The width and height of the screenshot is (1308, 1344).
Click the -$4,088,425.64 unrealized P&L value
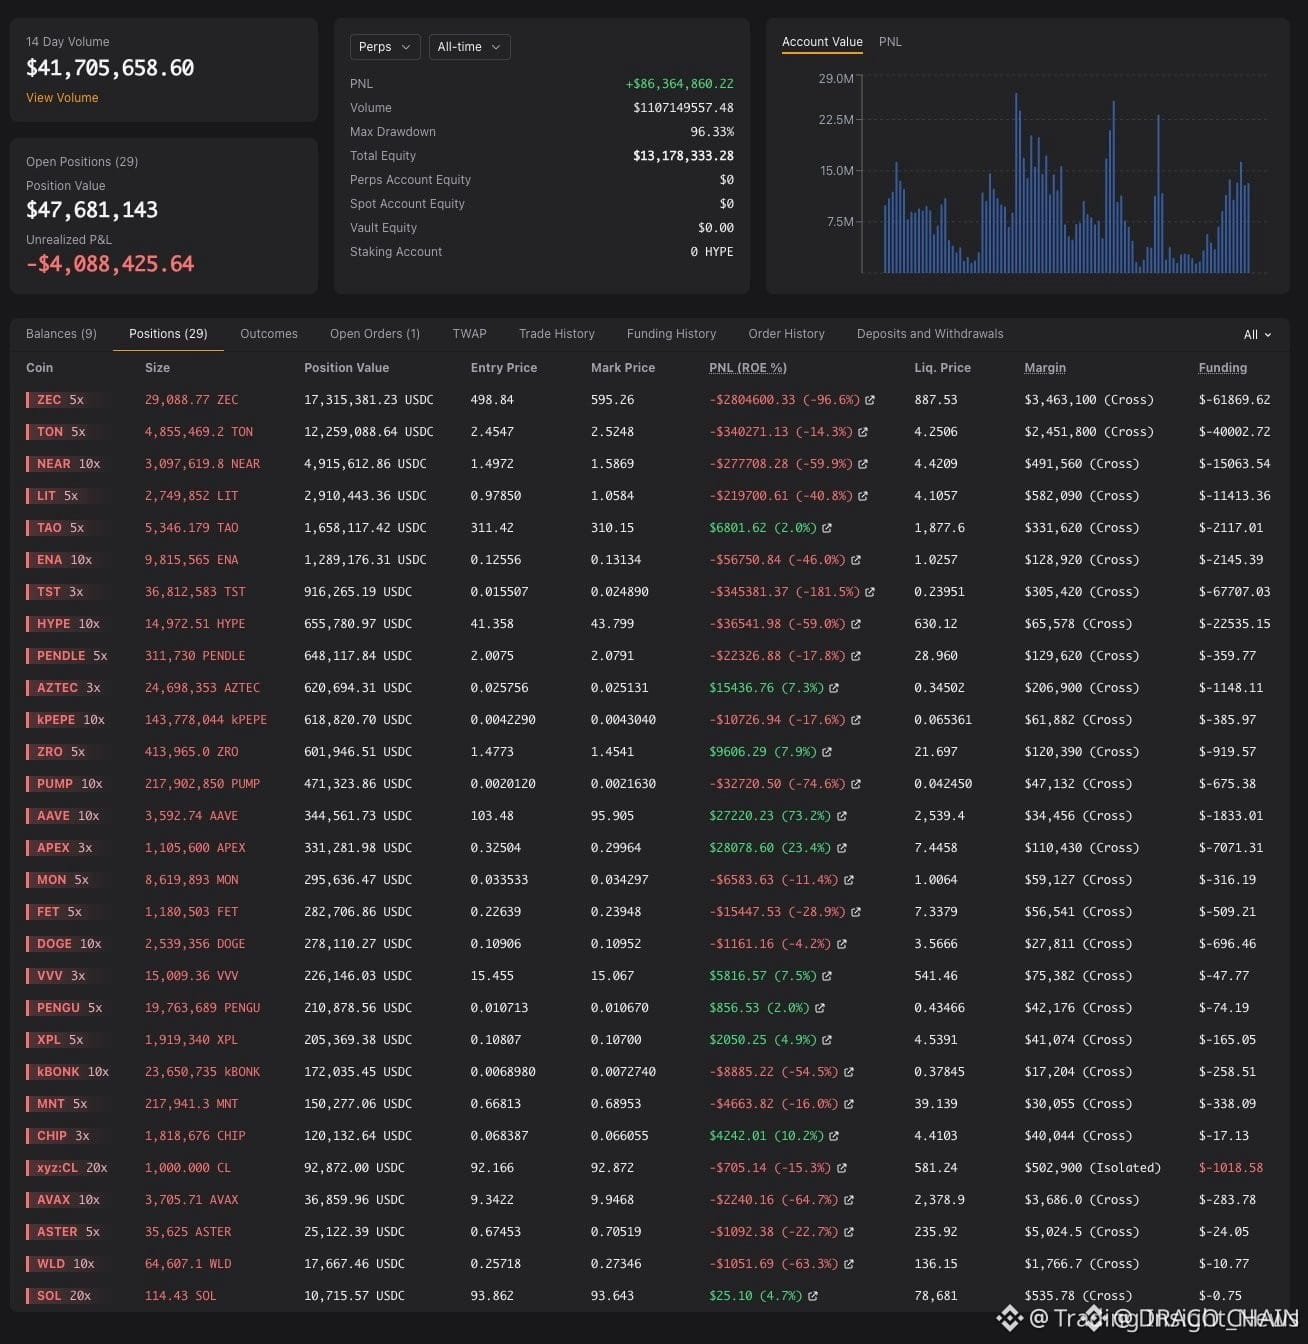[110, 264]
